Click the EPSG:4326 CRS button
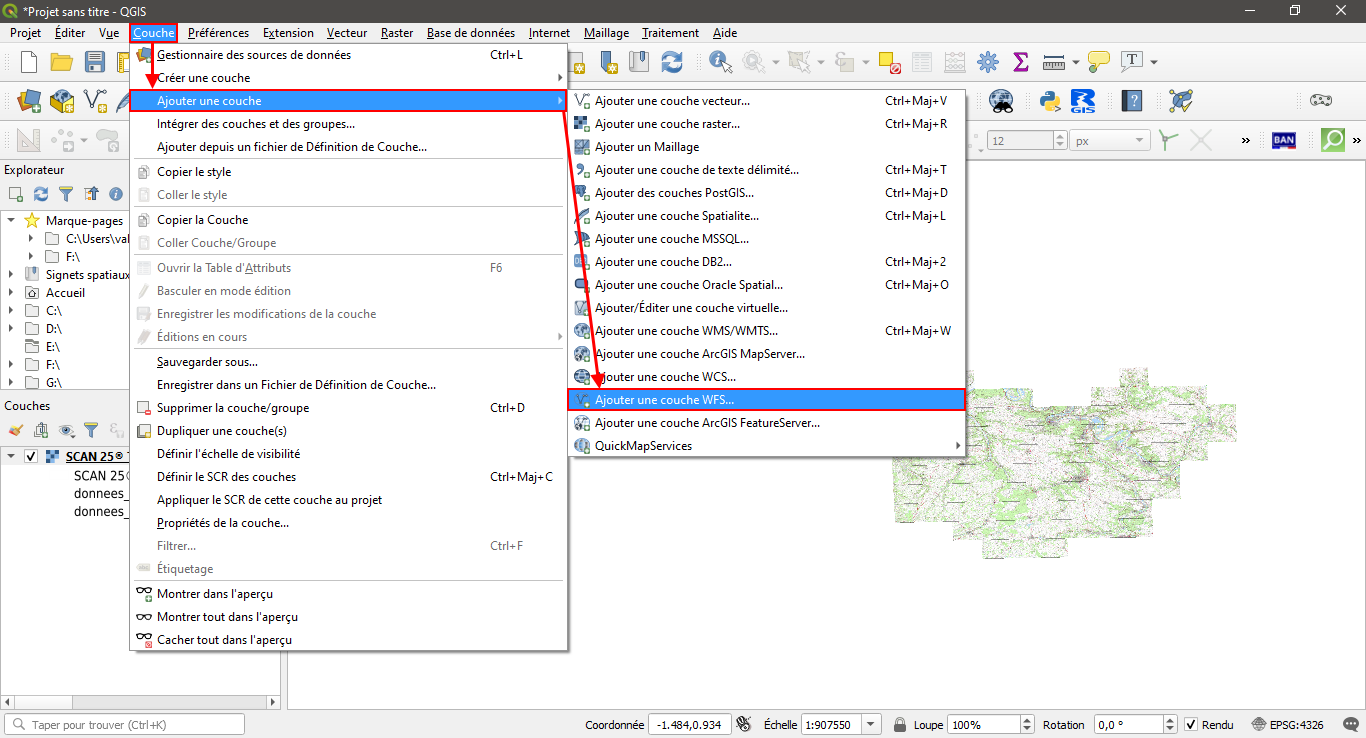 click(x=1290, y=724)
